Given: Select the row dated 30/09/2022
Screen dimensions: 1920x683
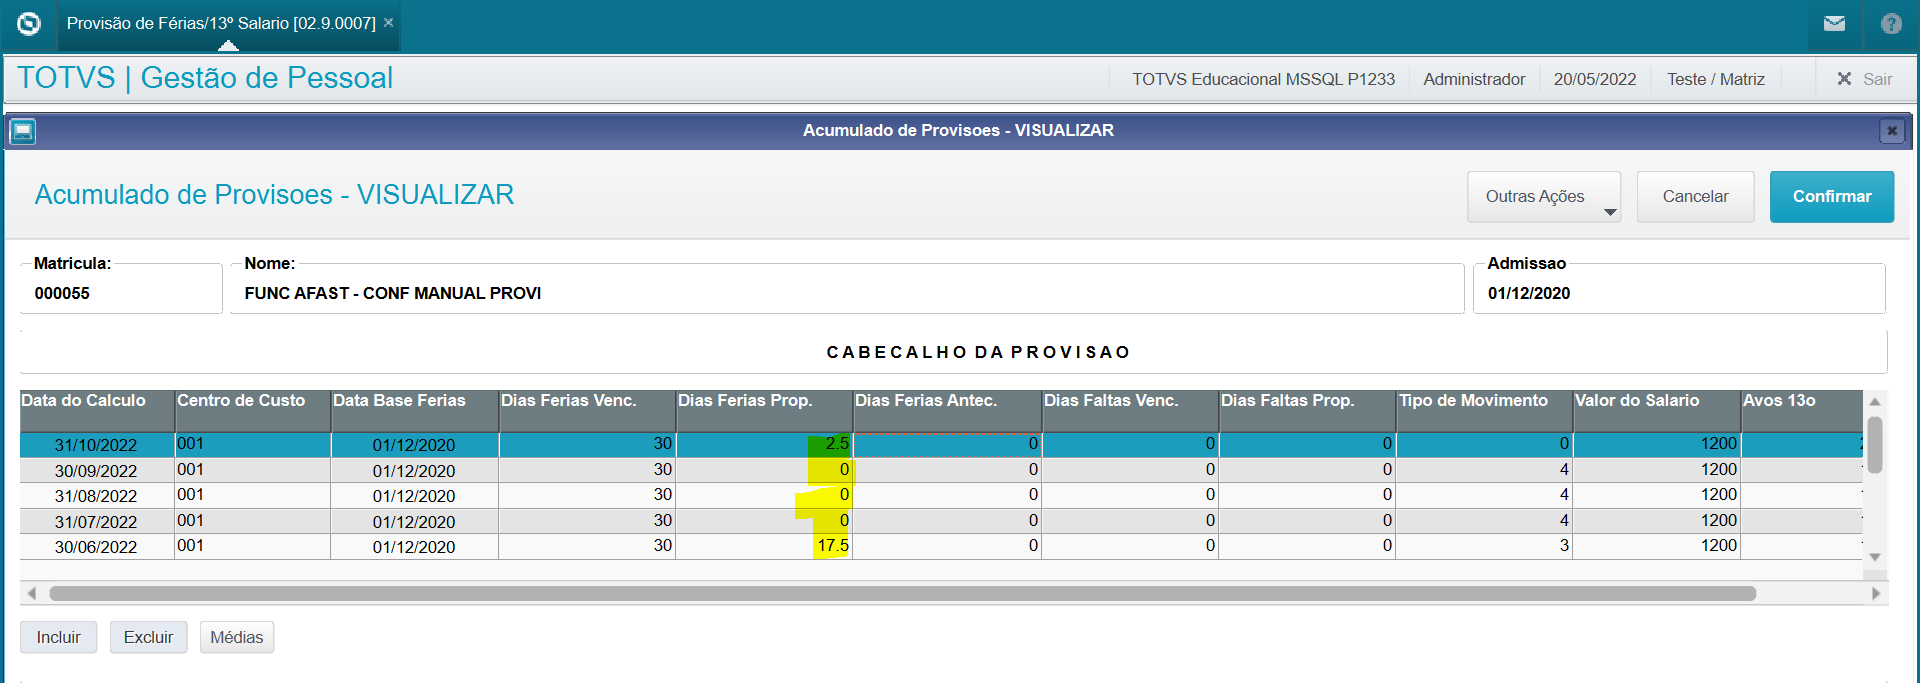Looking at the screenshot, I should tap(941, 470).
